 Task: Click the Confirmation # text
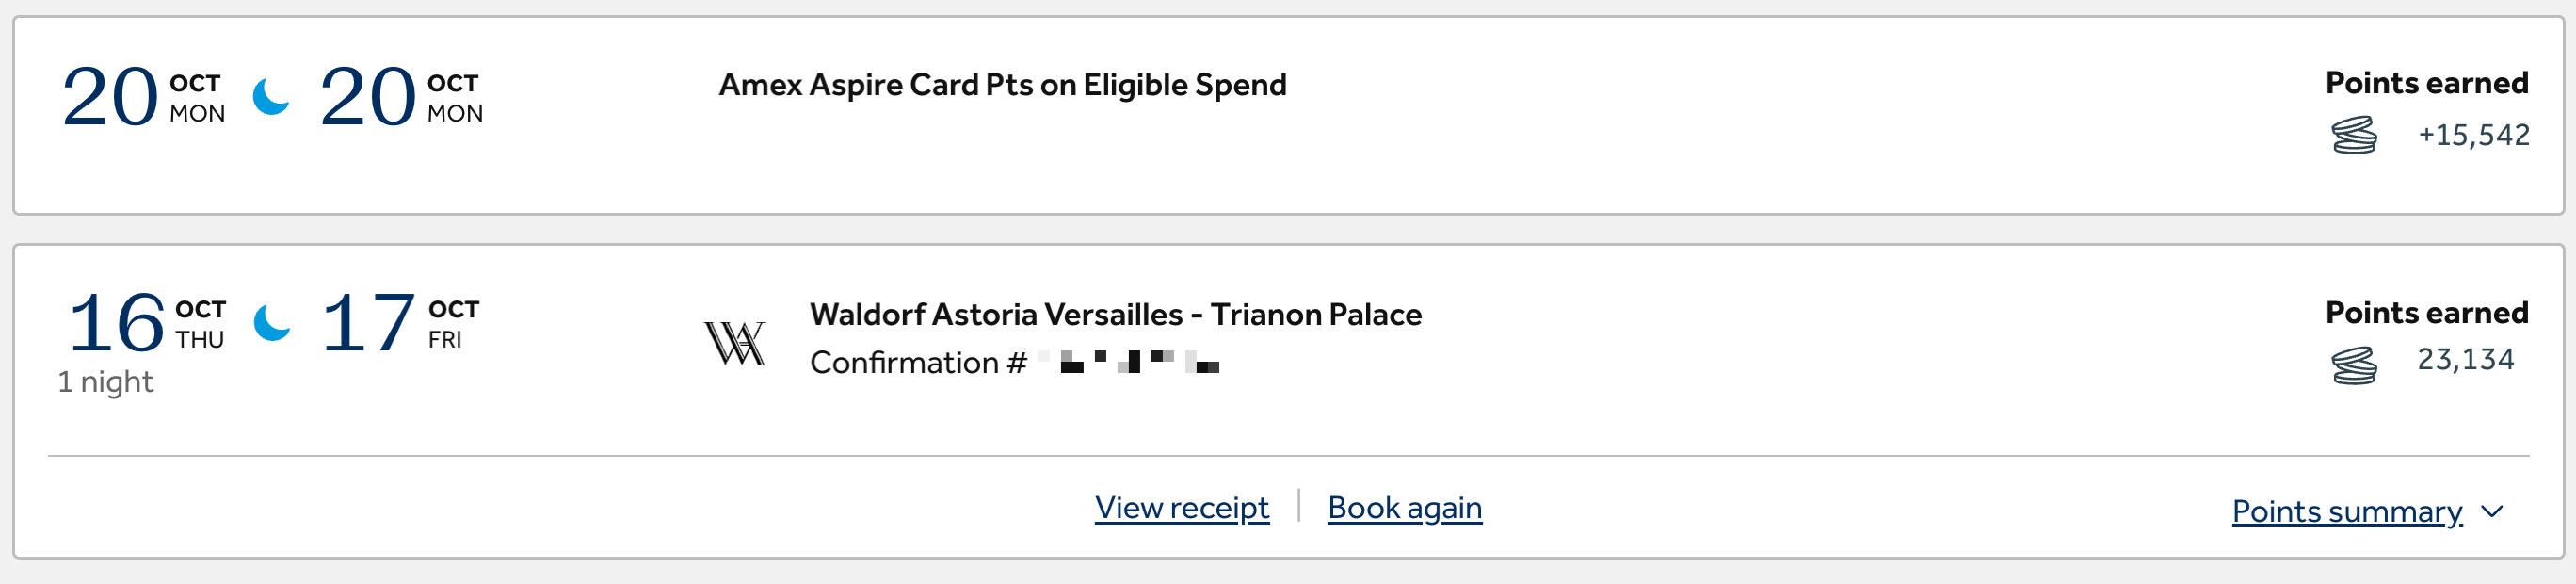pyautogui.click(x=917, y=363)
